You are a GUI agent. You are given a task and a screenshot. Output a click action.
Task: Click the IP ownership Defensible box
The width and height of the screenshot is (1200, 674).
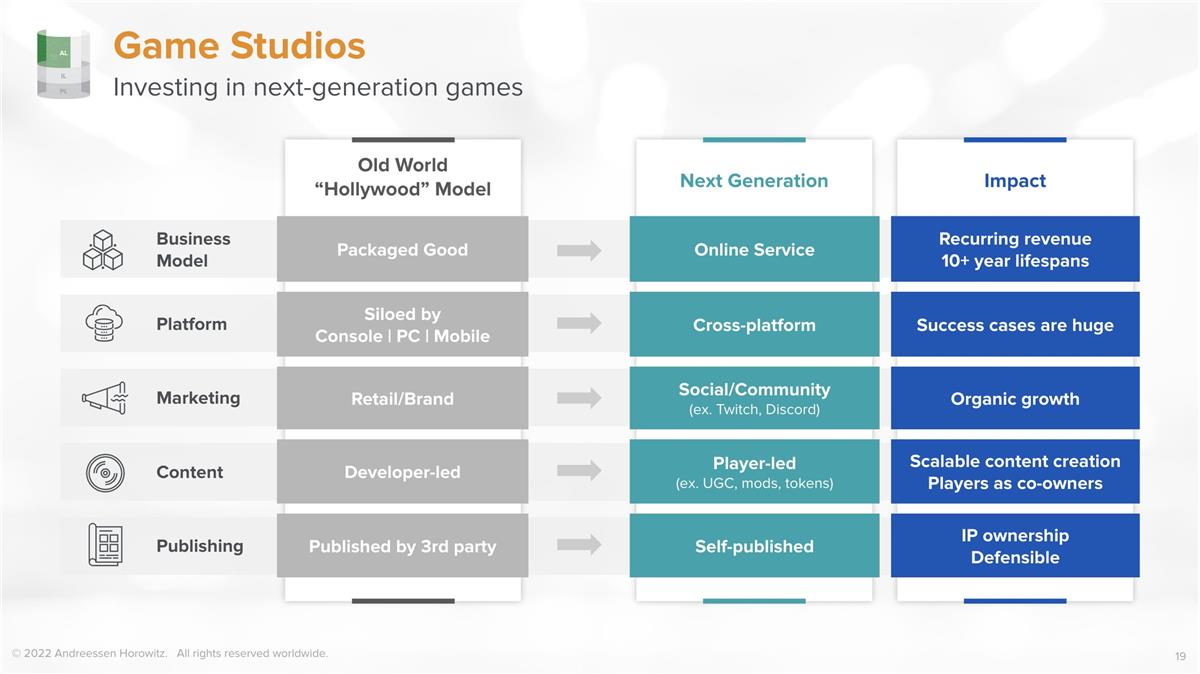pyautogui.click(x=1014, y=546)
